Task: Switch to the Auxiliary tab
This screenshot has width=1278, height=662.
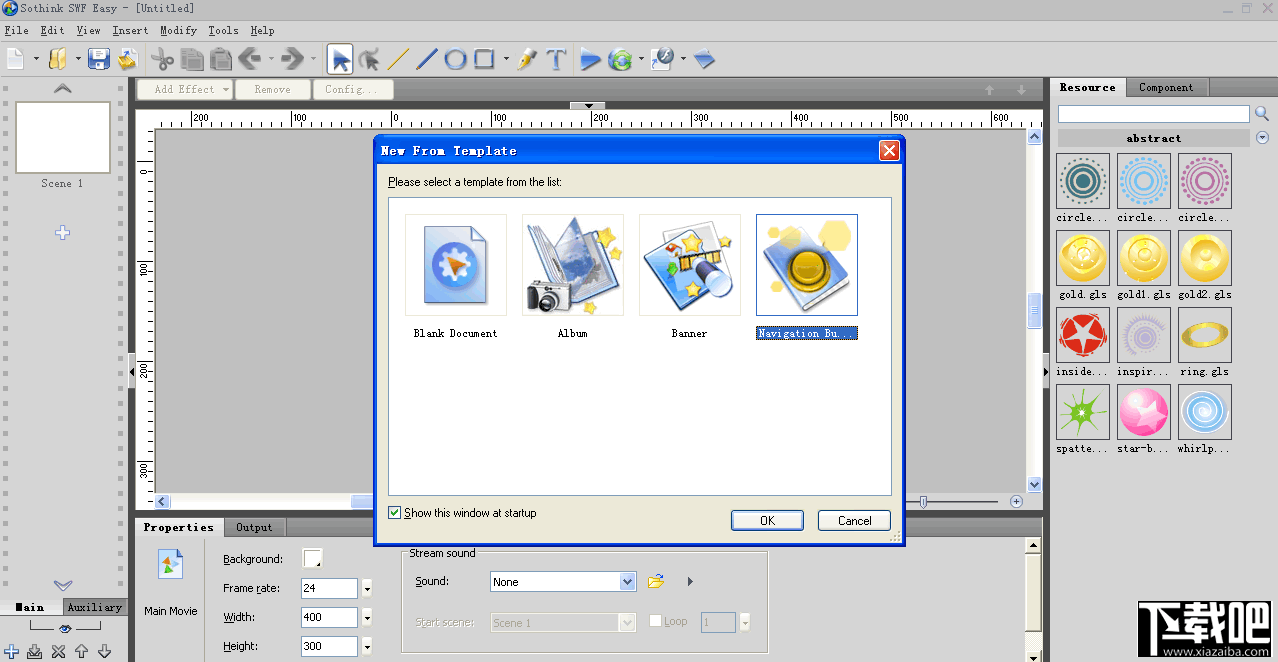Action: click(x=94, y=607)
